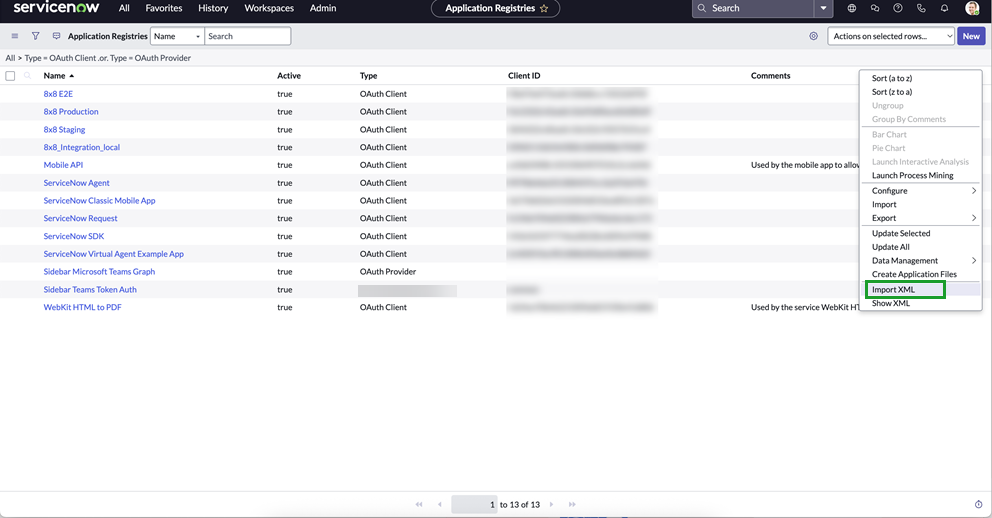
Task: Click the response time clock icon
Action: coord(978,504)
